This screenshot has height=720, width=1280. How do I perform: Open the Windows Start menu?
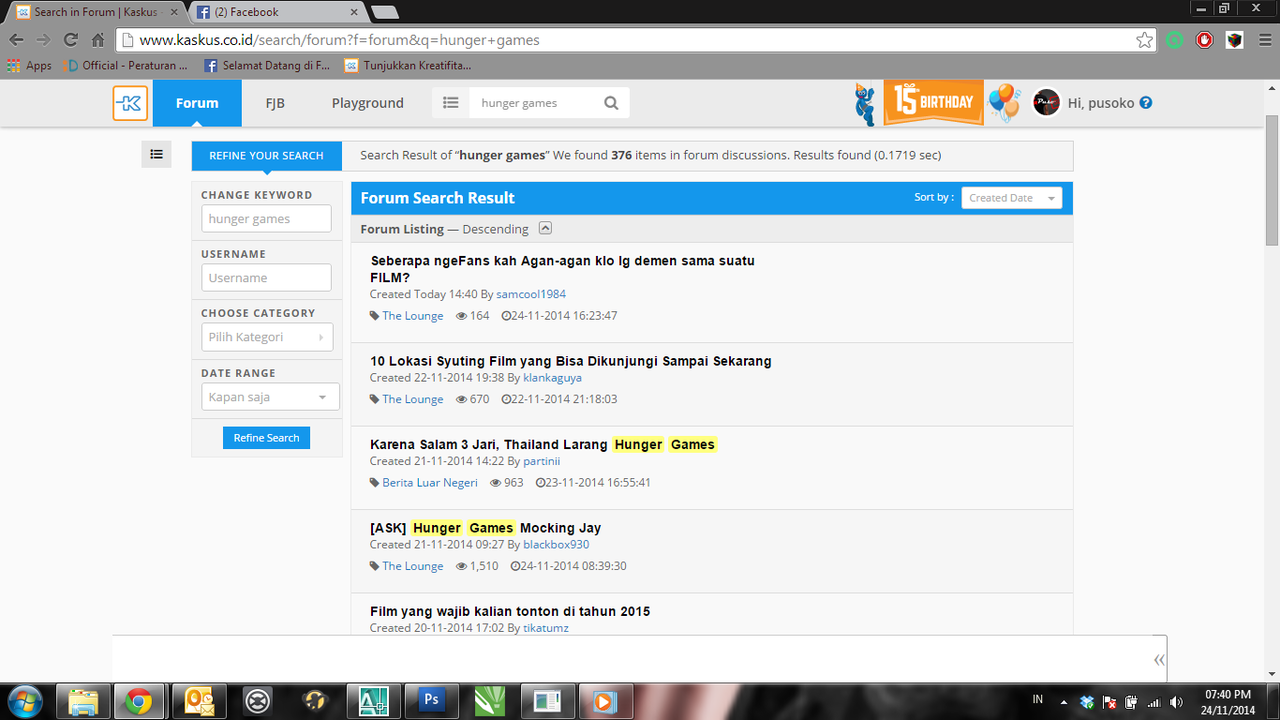[x=24, y=701]
